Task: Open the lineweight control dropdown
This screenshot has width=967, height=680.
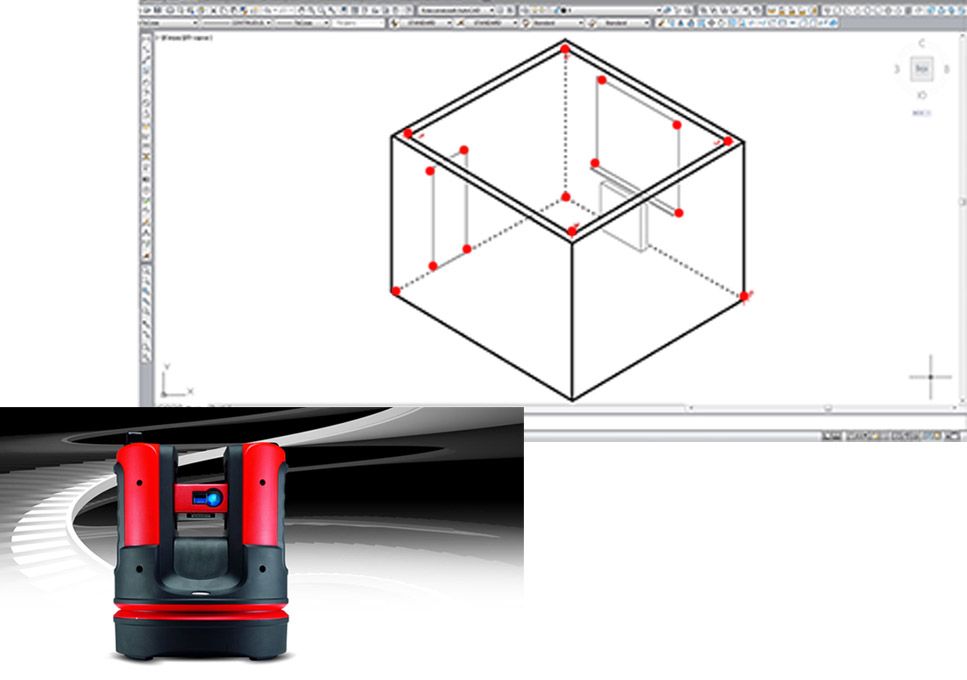Action: pos(303,23)
